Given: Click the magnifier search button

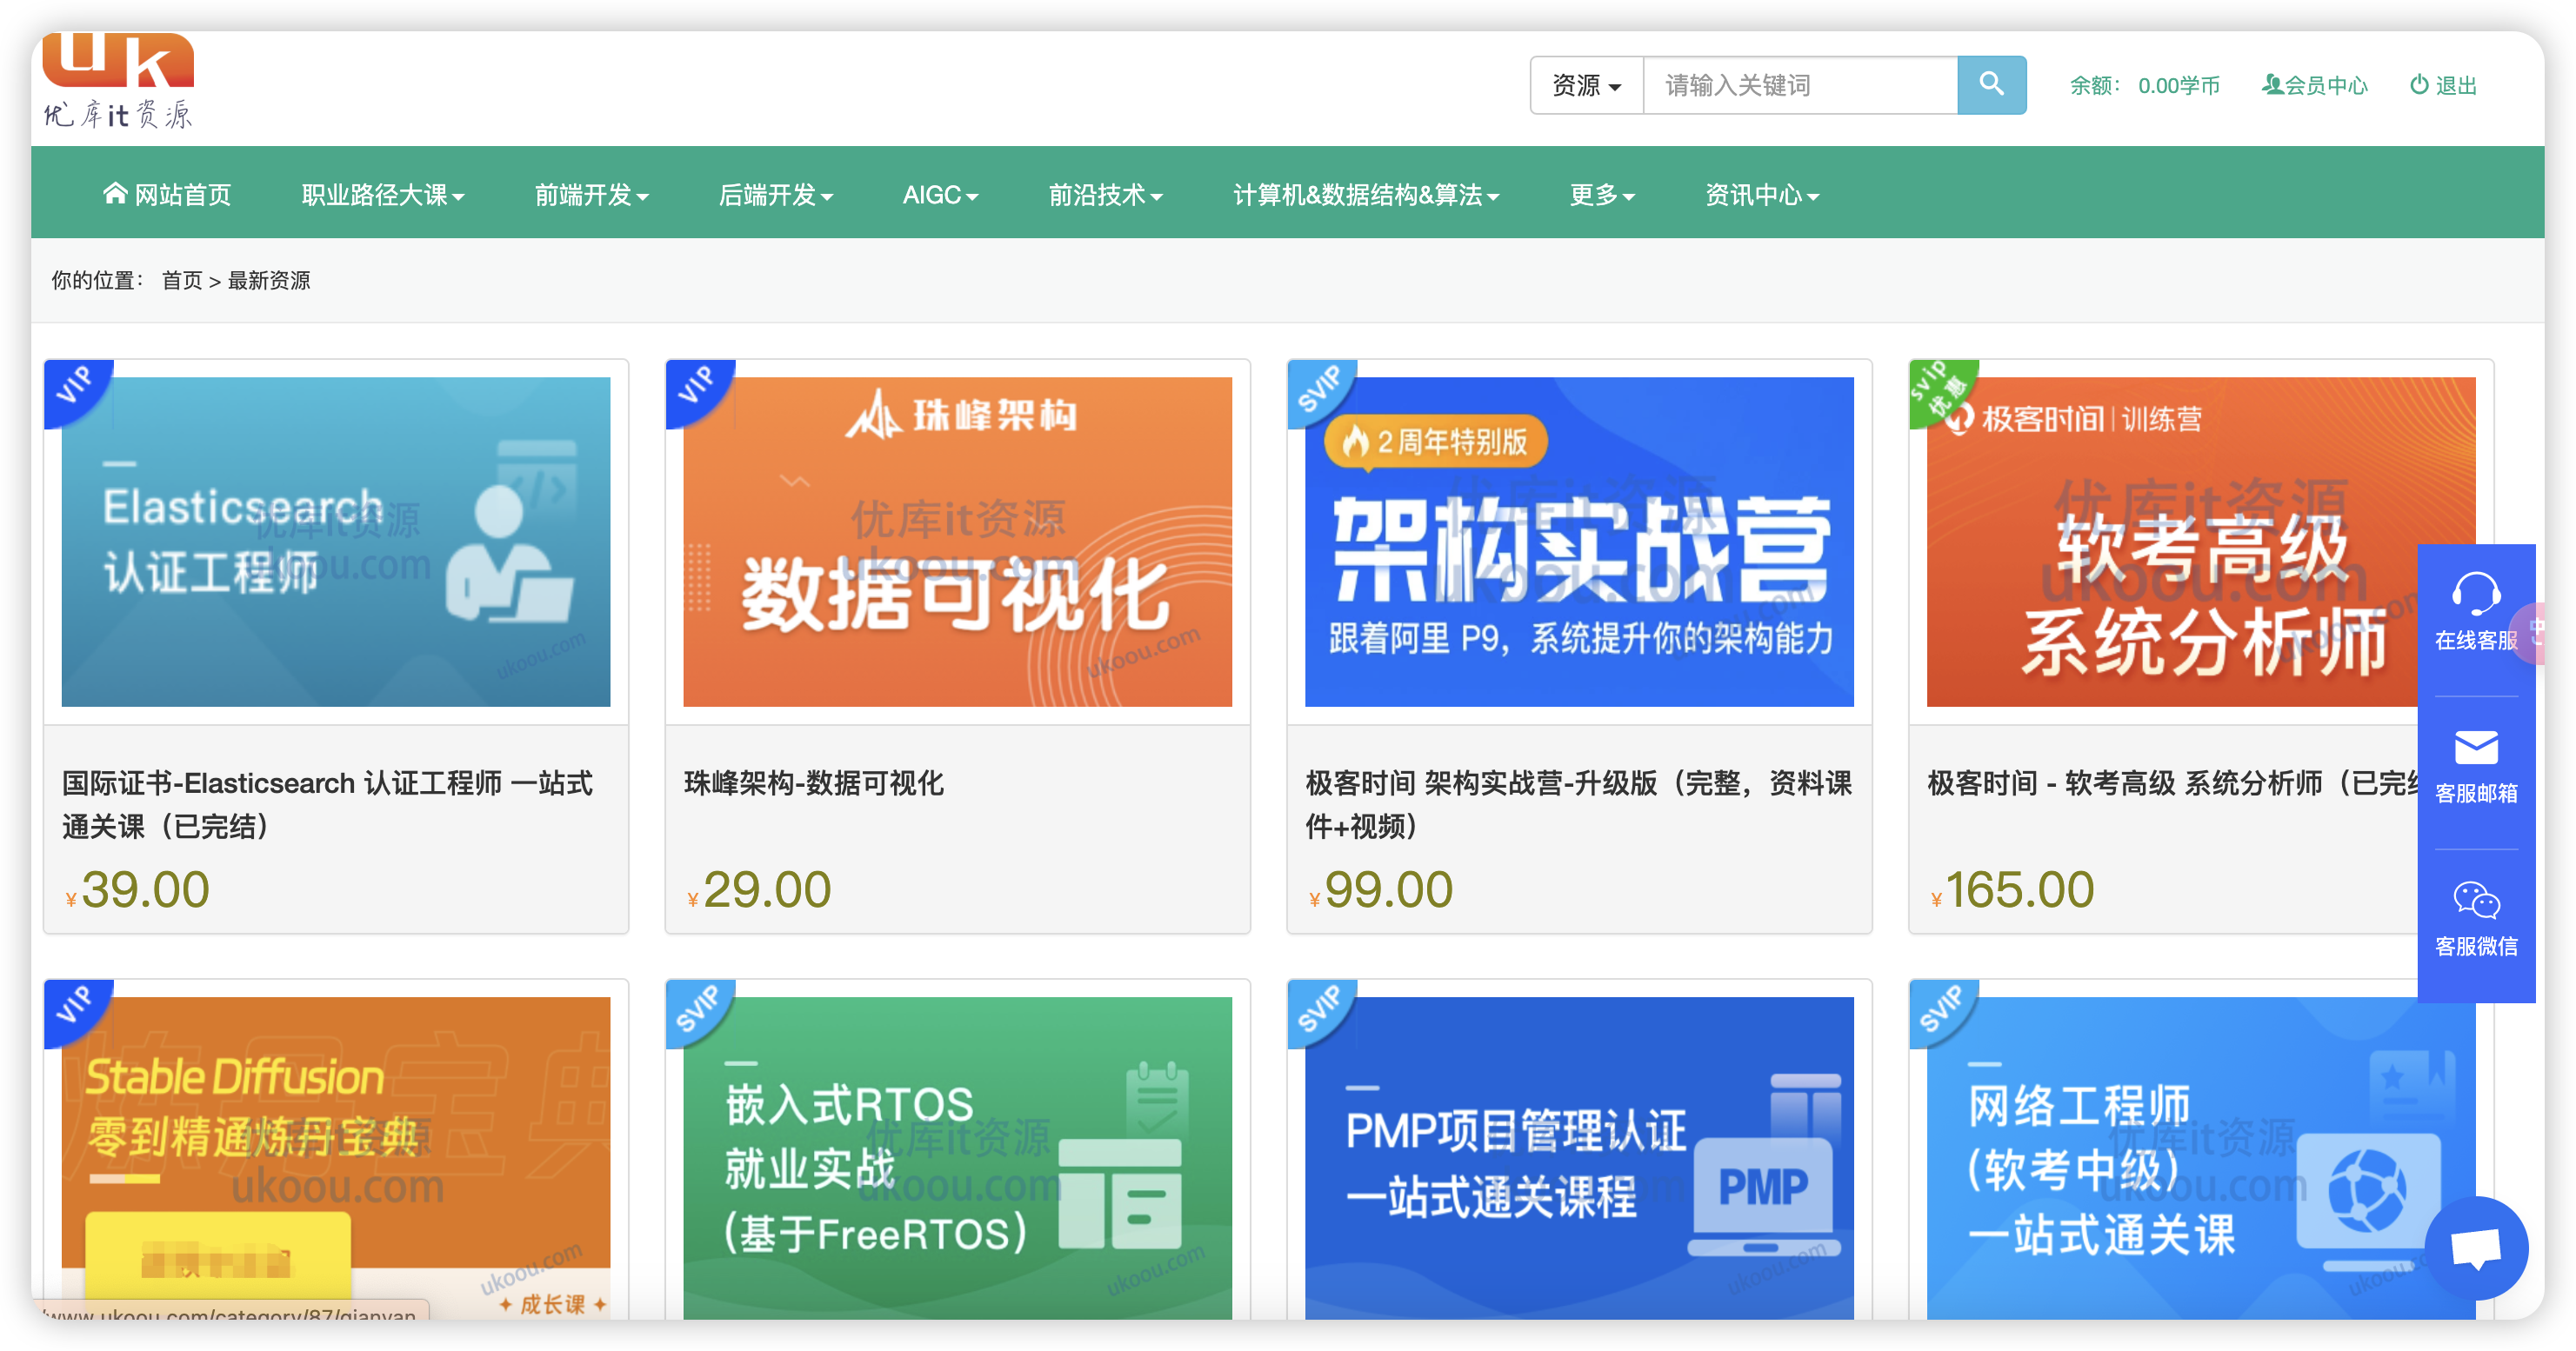Looking at the screenshot, I should [x=1990, y=85].
